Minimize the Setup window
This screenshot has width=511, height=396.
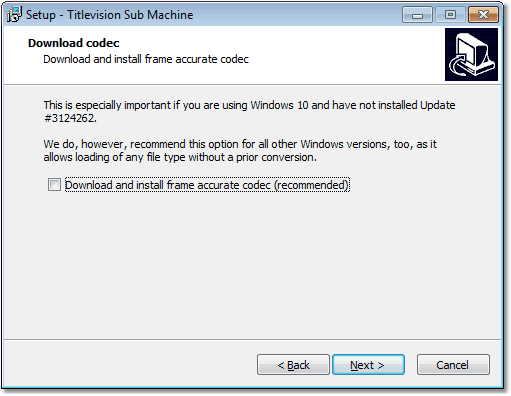point(417,15)
